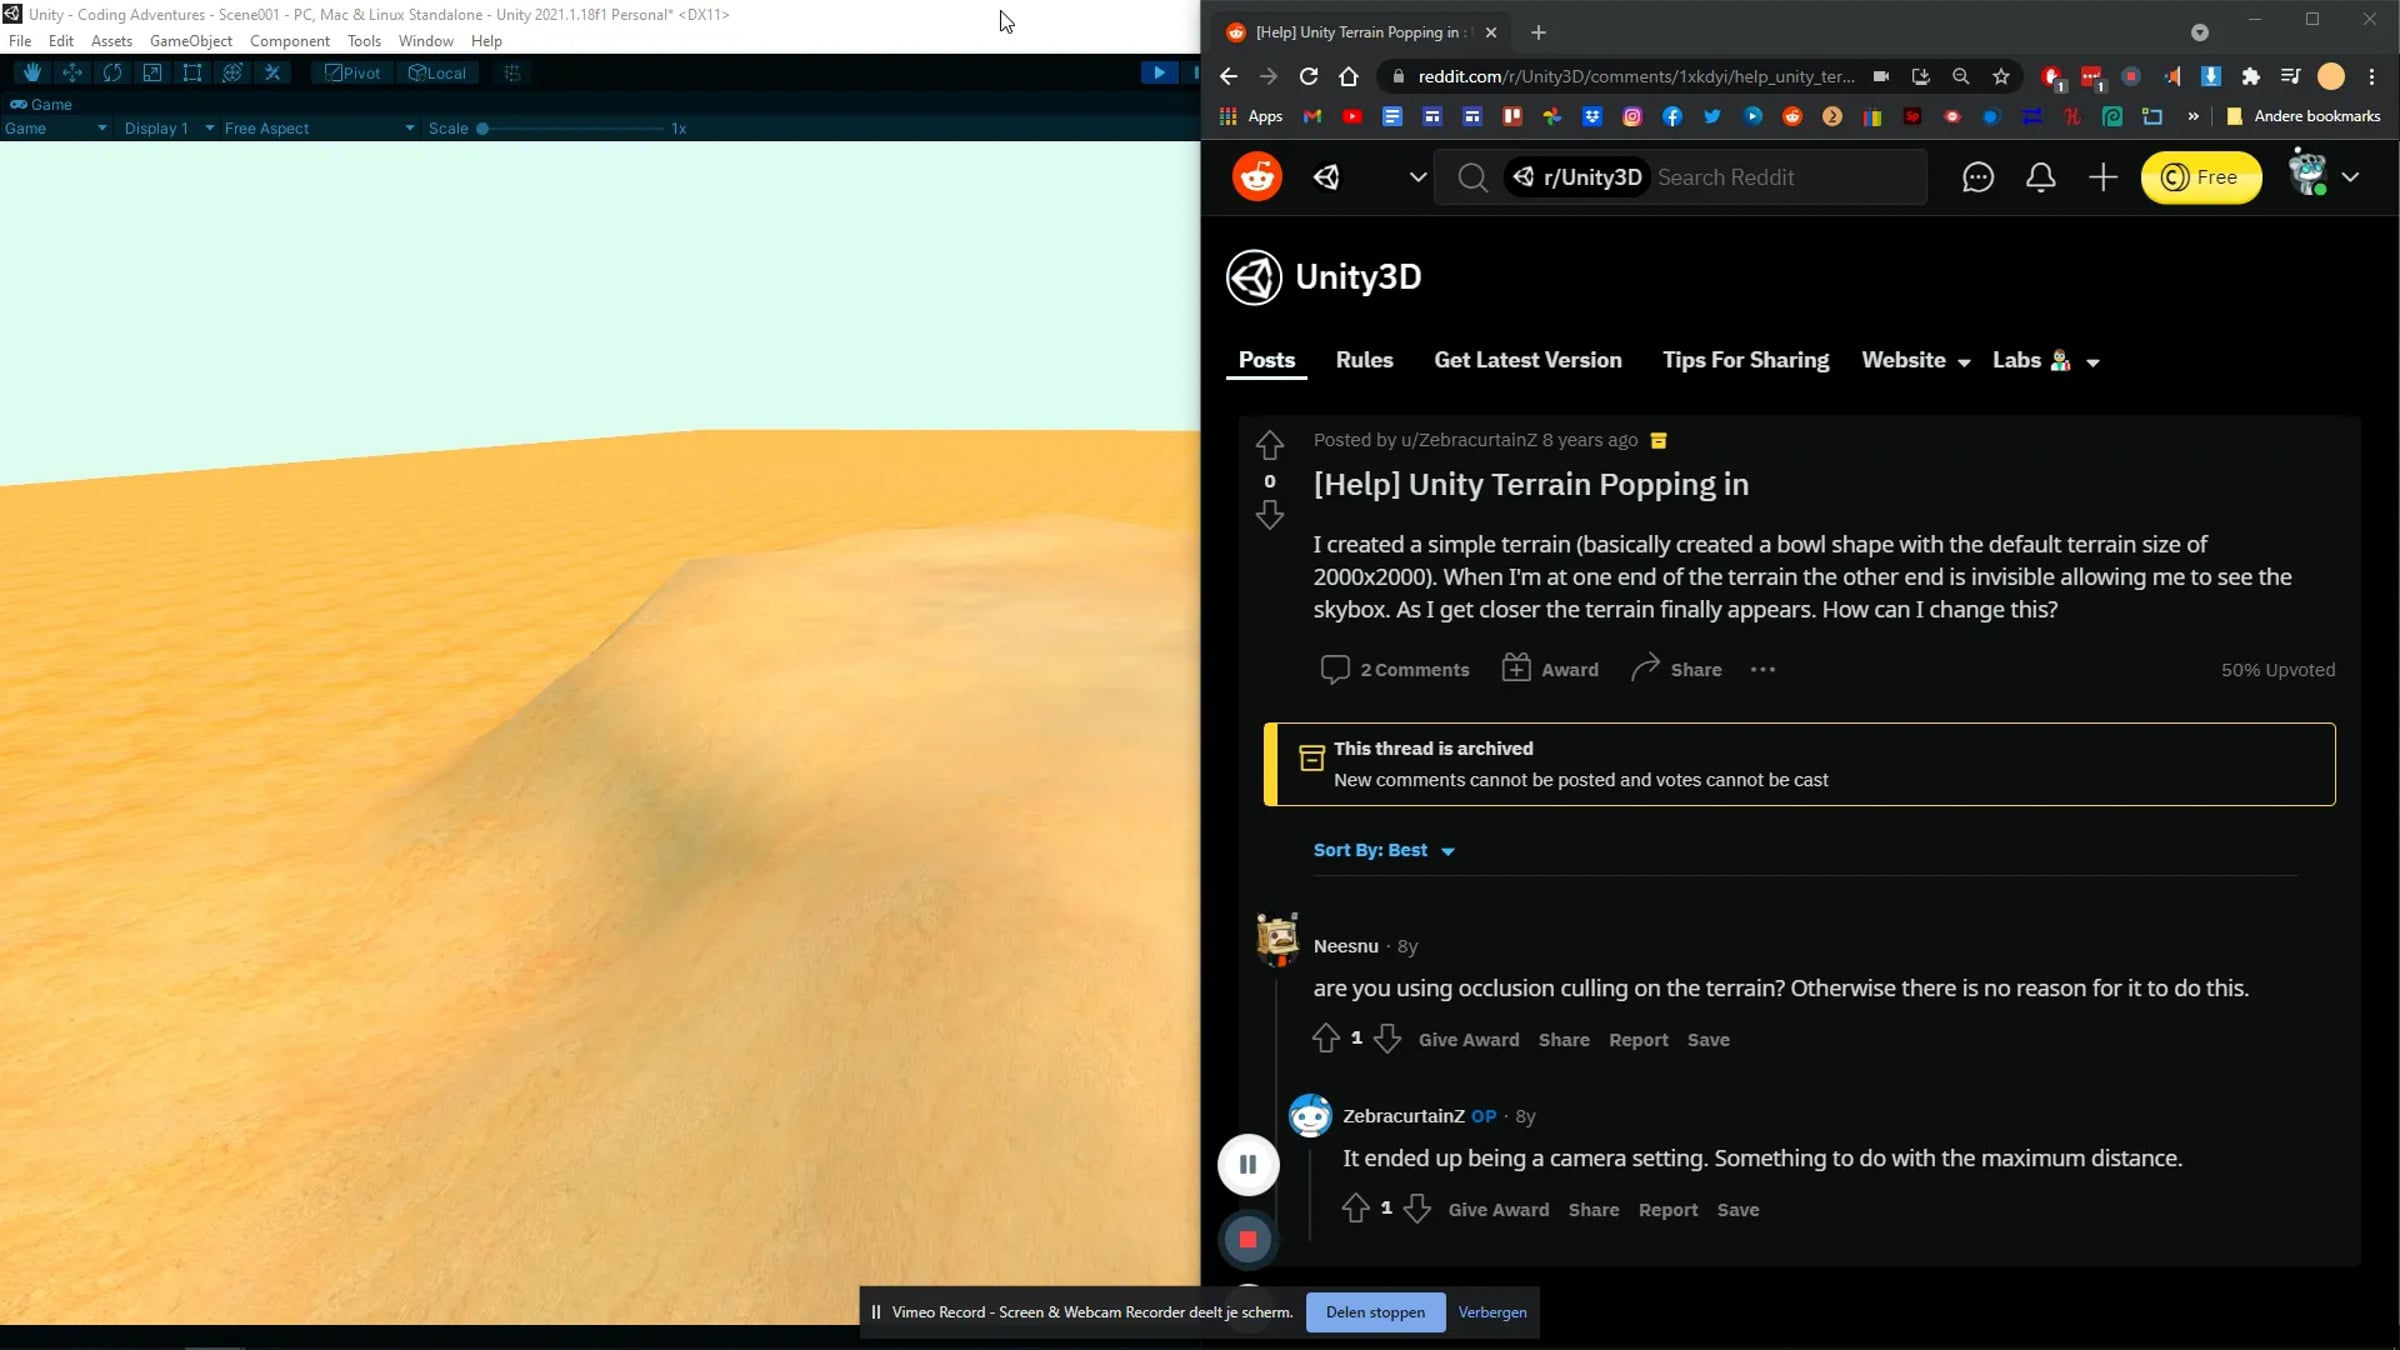Close the Unity Terrain Popping Reddit tab
Image resolution: width=2400 pixels, height=1350 pixels.
point(1491,33)
